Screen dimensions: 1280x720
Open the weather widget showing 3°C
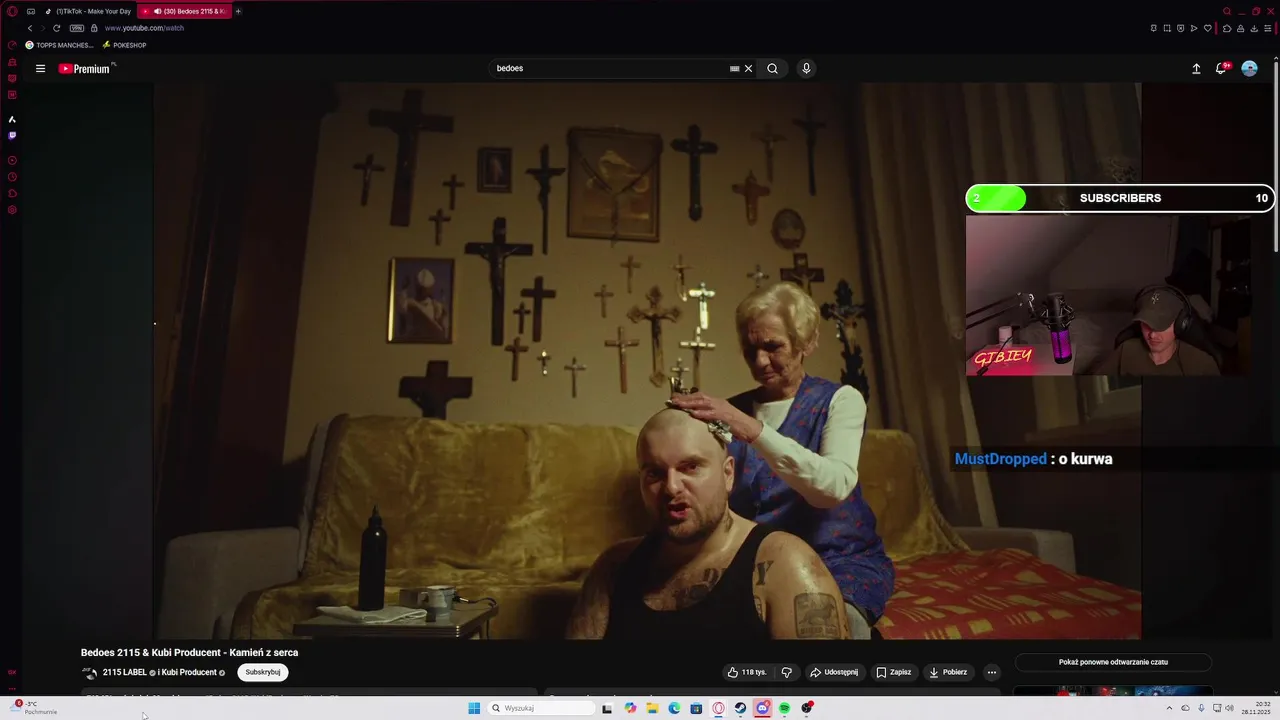(33, 708)
